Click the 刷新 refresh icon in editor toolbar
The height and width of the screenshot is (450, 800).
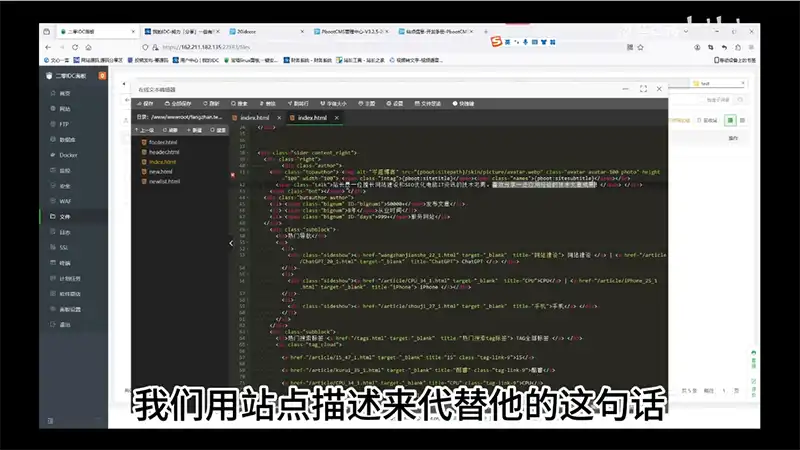pos(212,103)
